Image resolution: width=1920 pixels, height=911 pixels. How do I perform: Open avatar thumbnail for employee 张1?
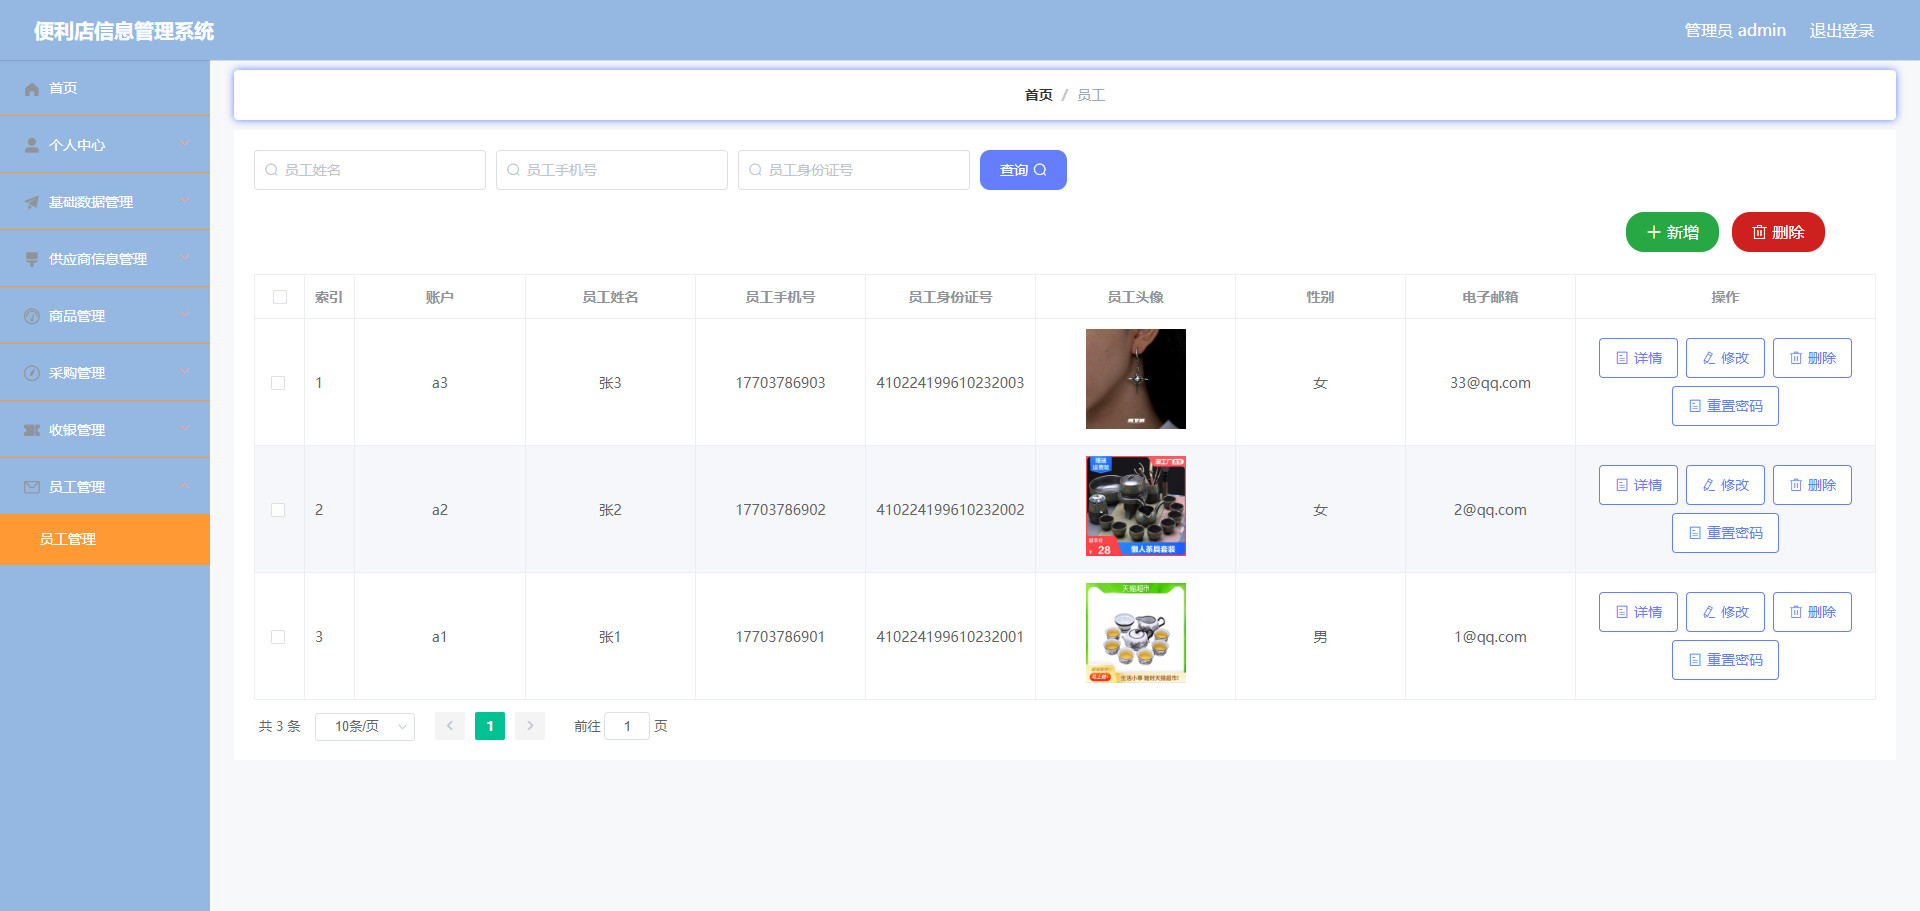point(1136,633)
